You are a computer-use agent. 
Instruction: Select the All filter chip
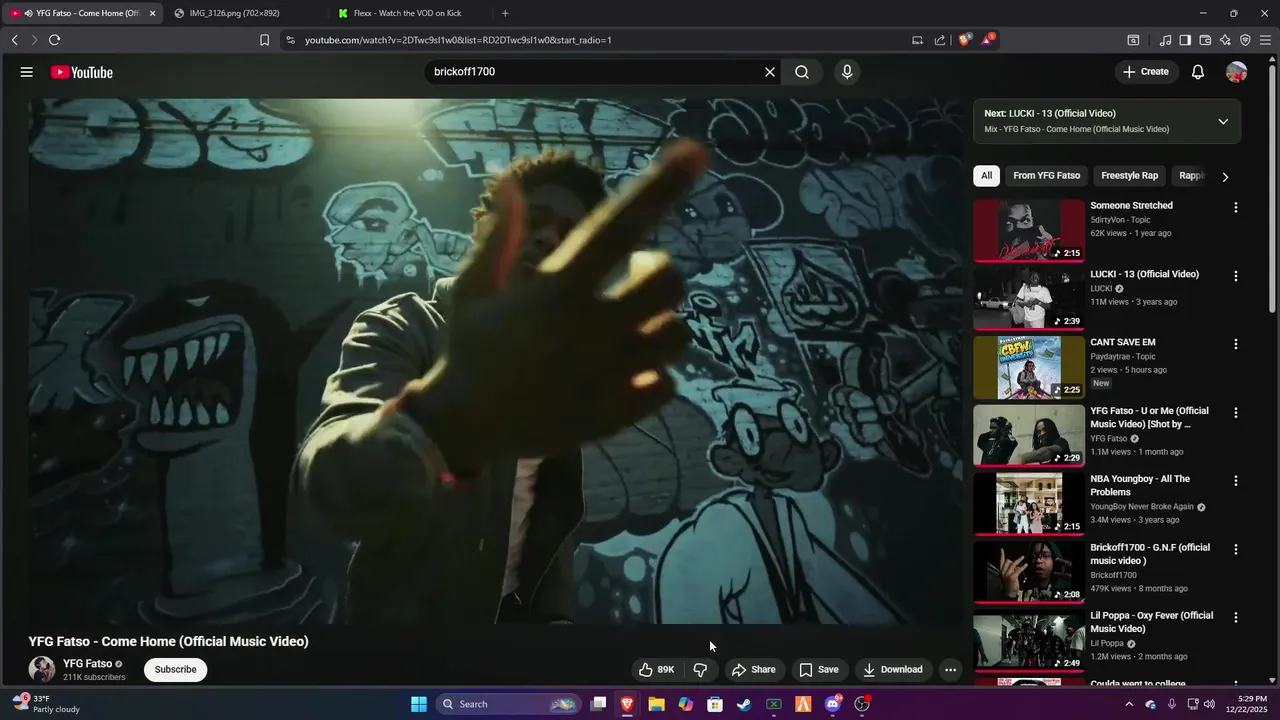click(x=986, y=176)
